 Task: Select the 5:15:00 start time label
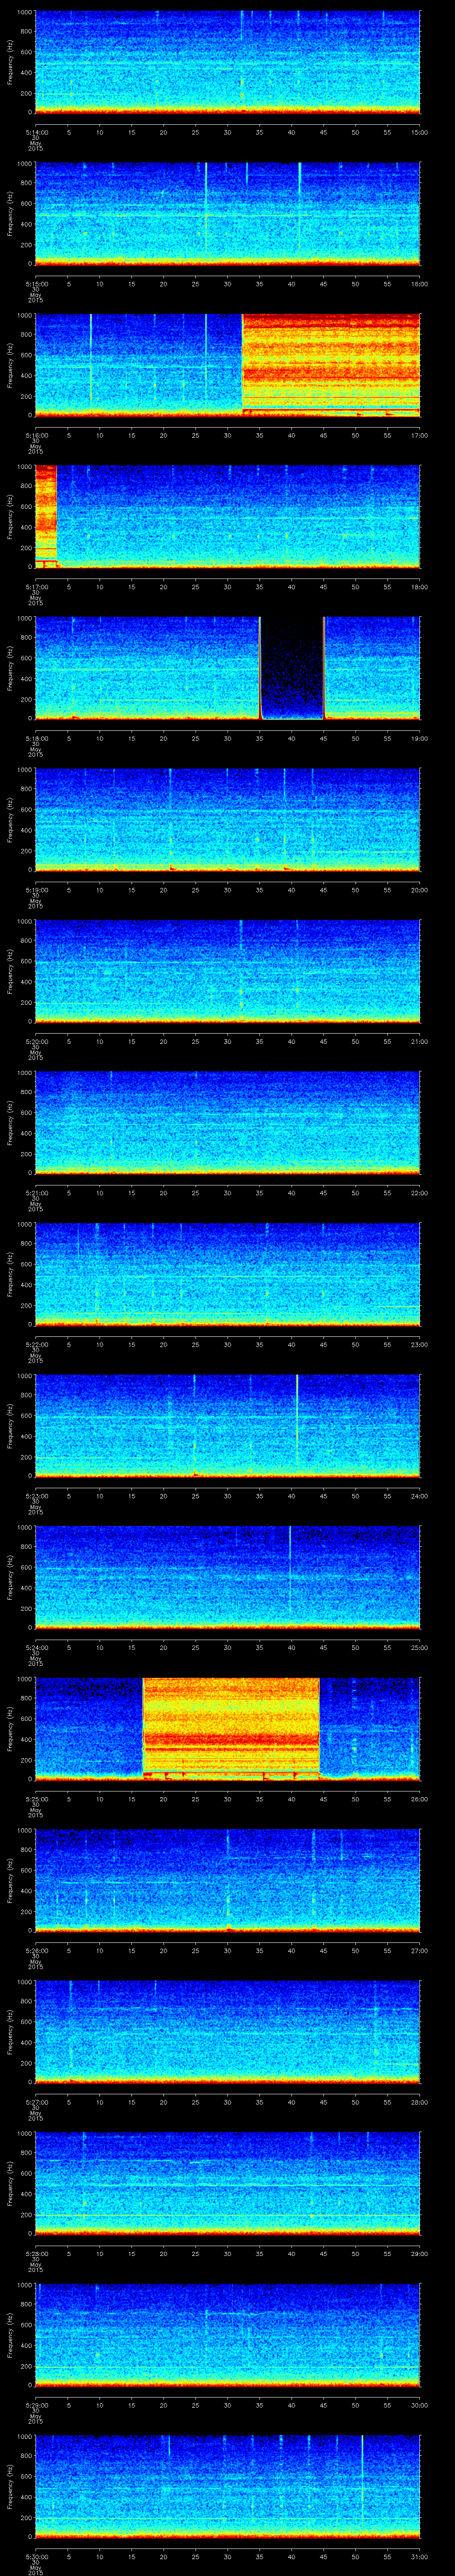pyautogui.click(x=36, y=284)
